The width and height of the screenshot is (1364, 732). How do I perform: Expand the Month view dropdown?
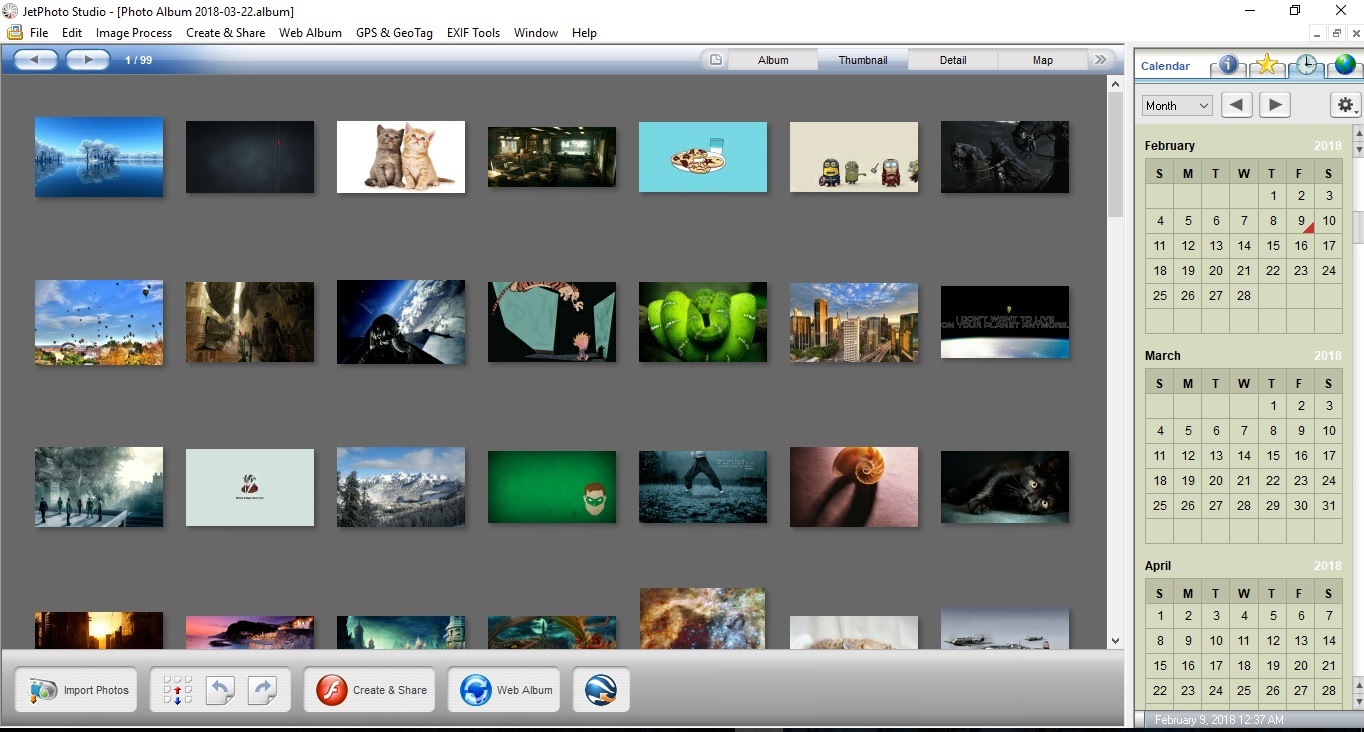[x=1177, y=105]
